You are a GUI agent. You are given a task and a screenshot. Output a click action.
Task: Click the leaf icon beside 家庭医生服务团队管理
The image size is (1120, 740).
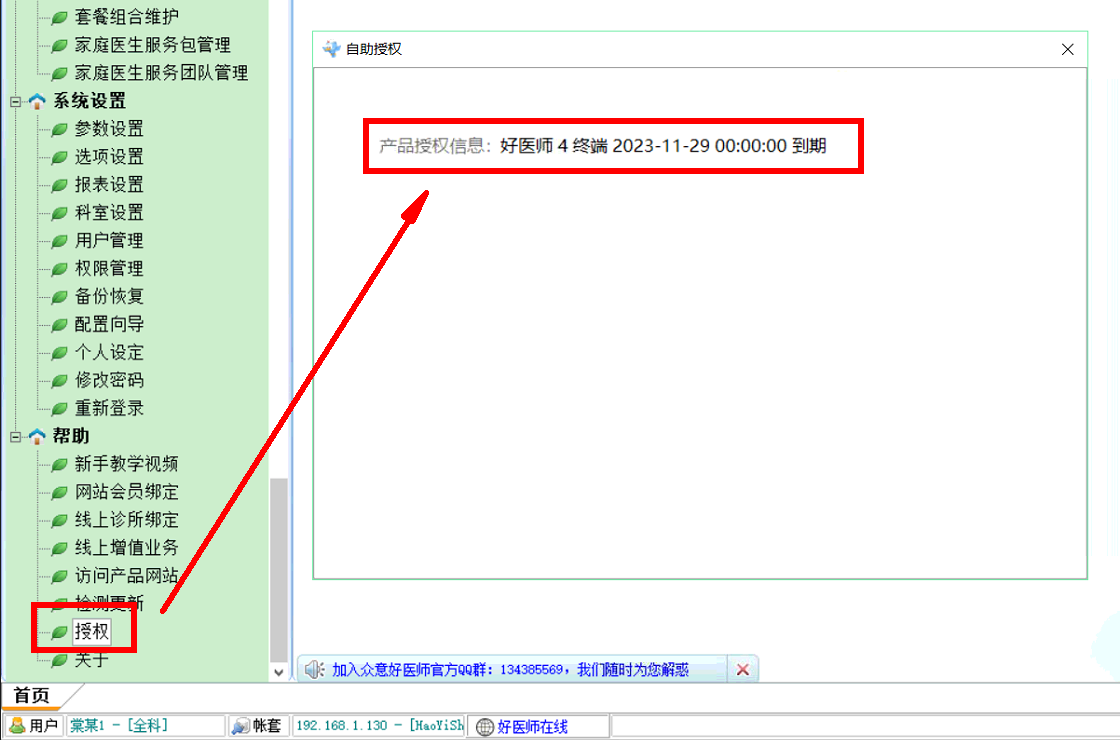[59, 74]
